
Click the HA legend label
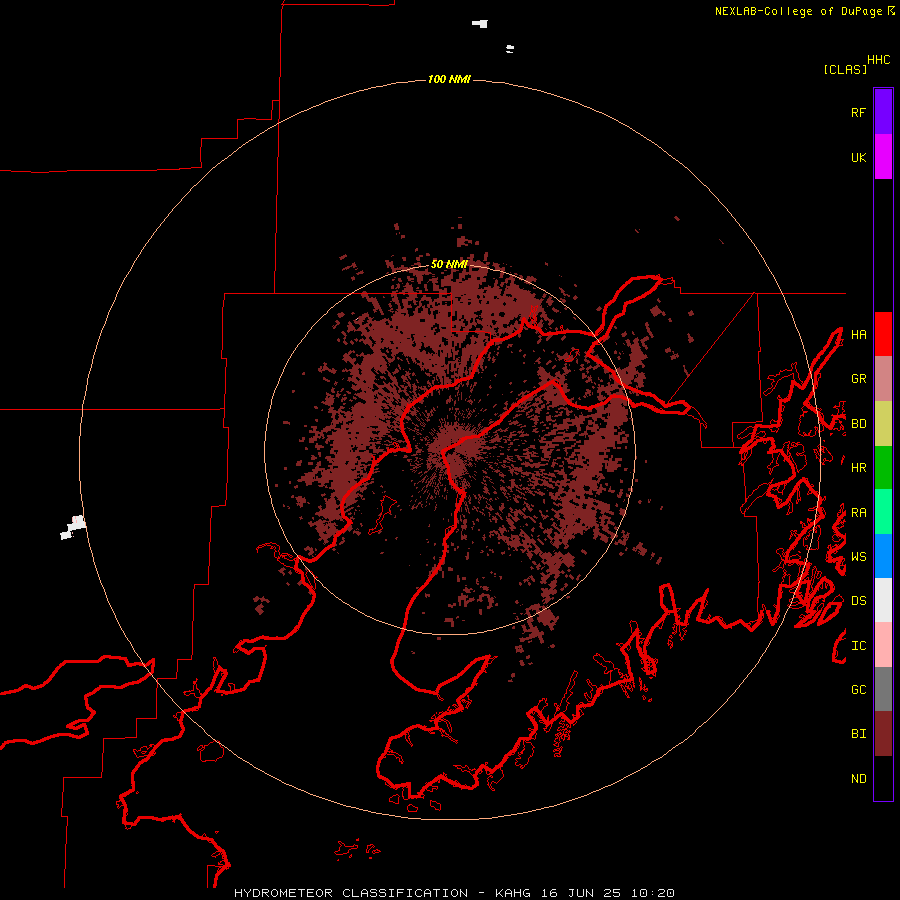[x=858, y=334]
